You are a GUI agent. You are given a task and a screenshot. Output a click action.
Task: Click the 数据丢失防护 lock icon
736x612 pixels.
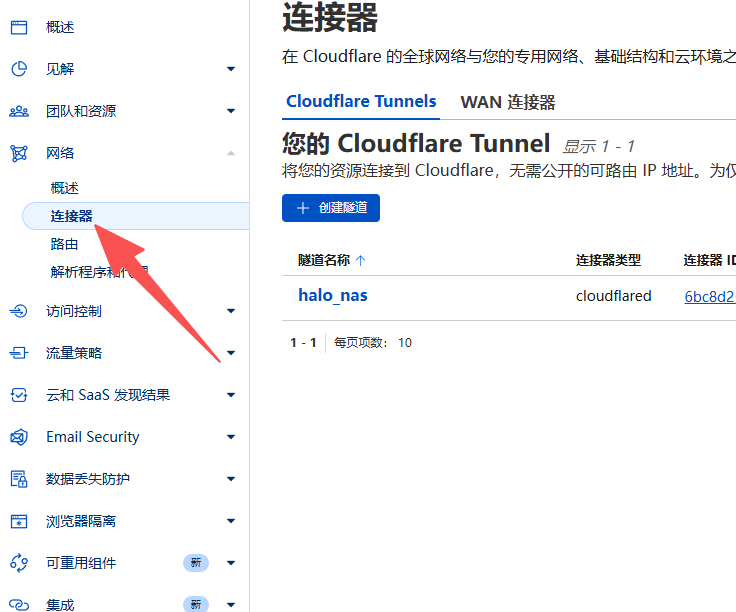click(19, 479)
